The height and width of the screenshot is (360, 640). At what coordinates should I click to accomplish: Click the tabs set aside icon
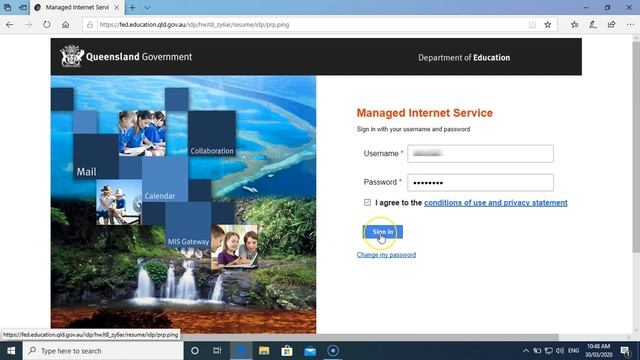pos(7,7)
